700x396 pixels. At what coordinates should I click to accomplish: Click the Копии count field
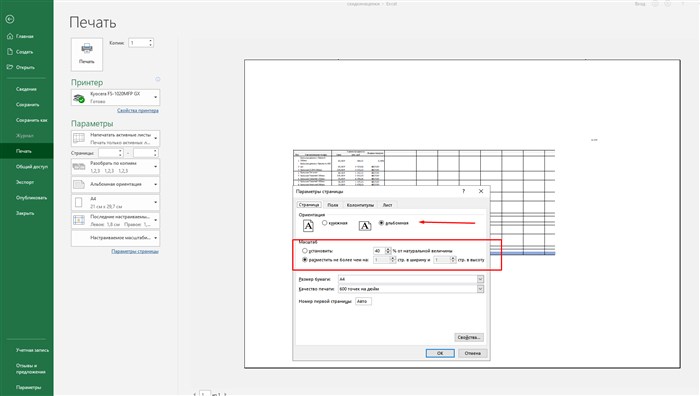click(138, 43)
